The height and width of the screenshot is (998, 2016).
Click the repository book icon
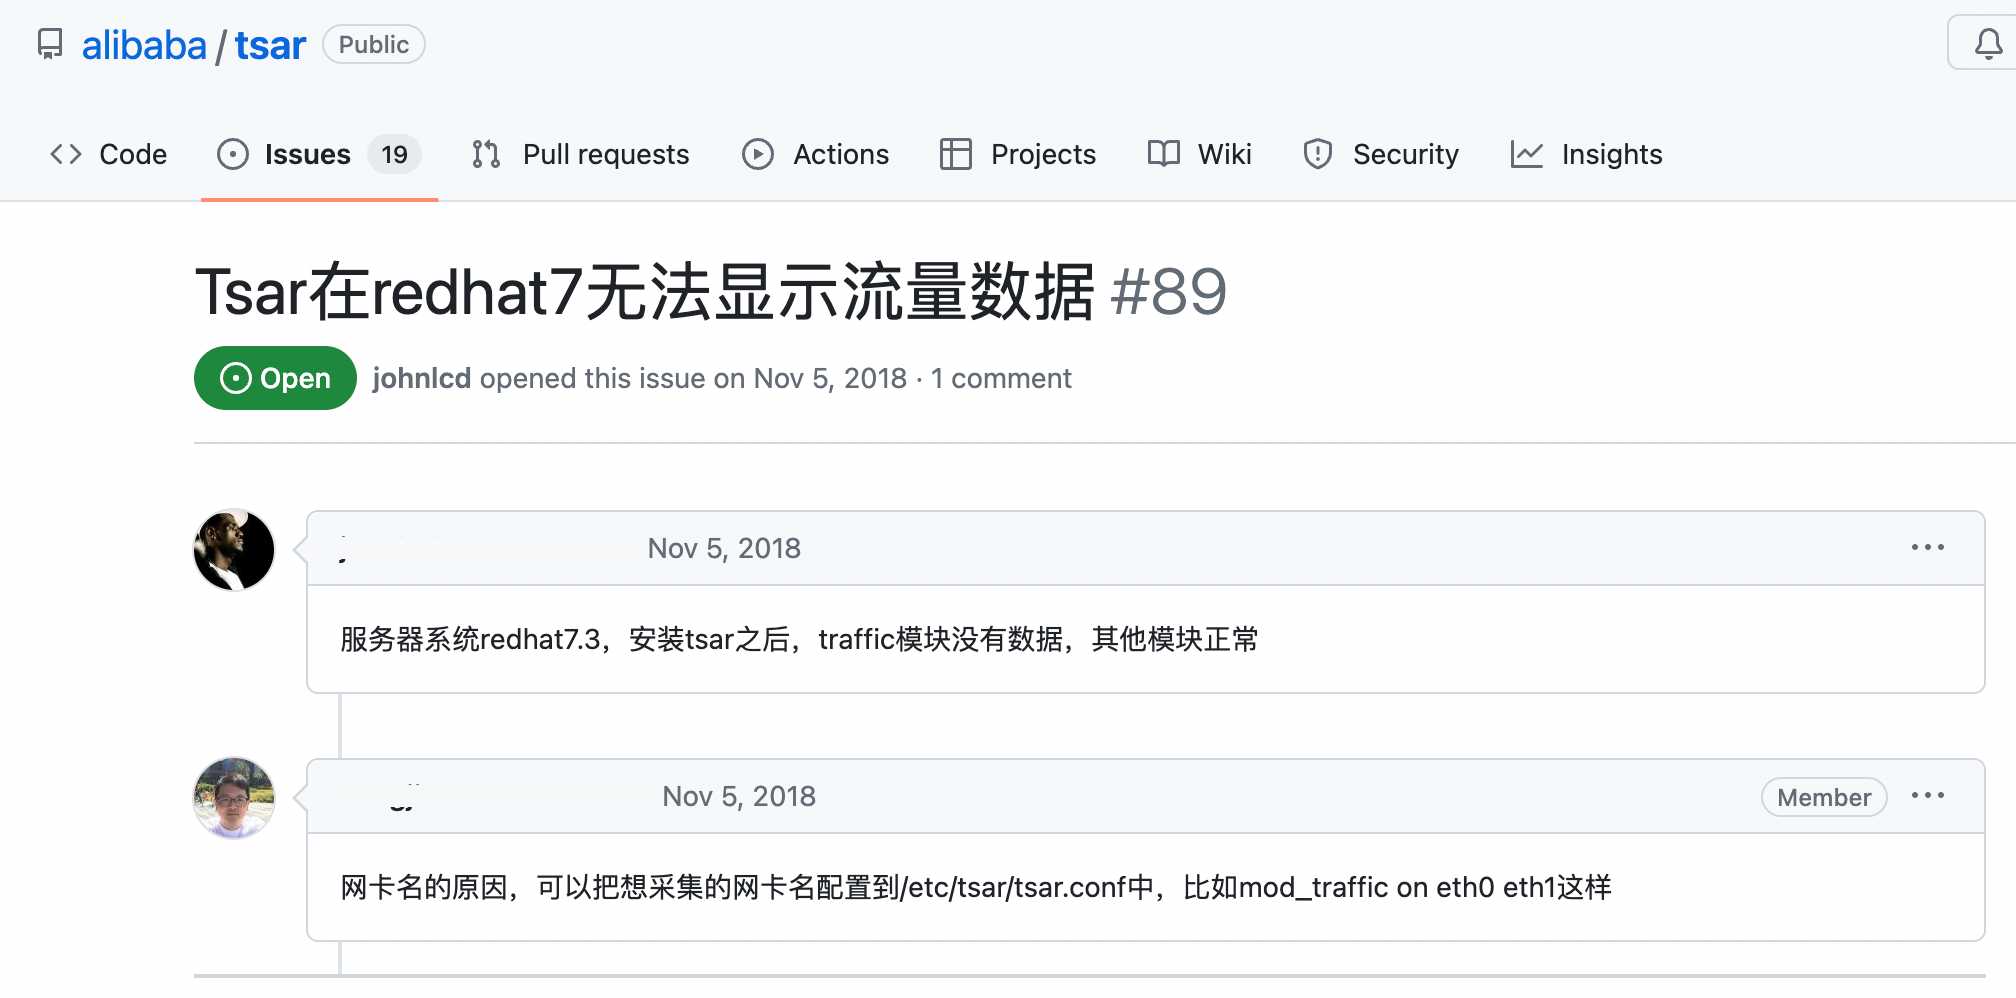coord(50,45)
